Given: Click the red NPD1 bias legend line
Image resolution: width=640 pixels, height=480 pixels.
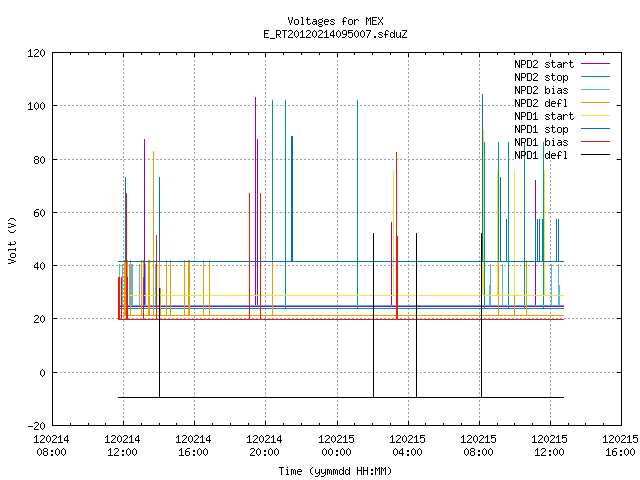Looking at the screenshot, I should (x=595, y=142).
